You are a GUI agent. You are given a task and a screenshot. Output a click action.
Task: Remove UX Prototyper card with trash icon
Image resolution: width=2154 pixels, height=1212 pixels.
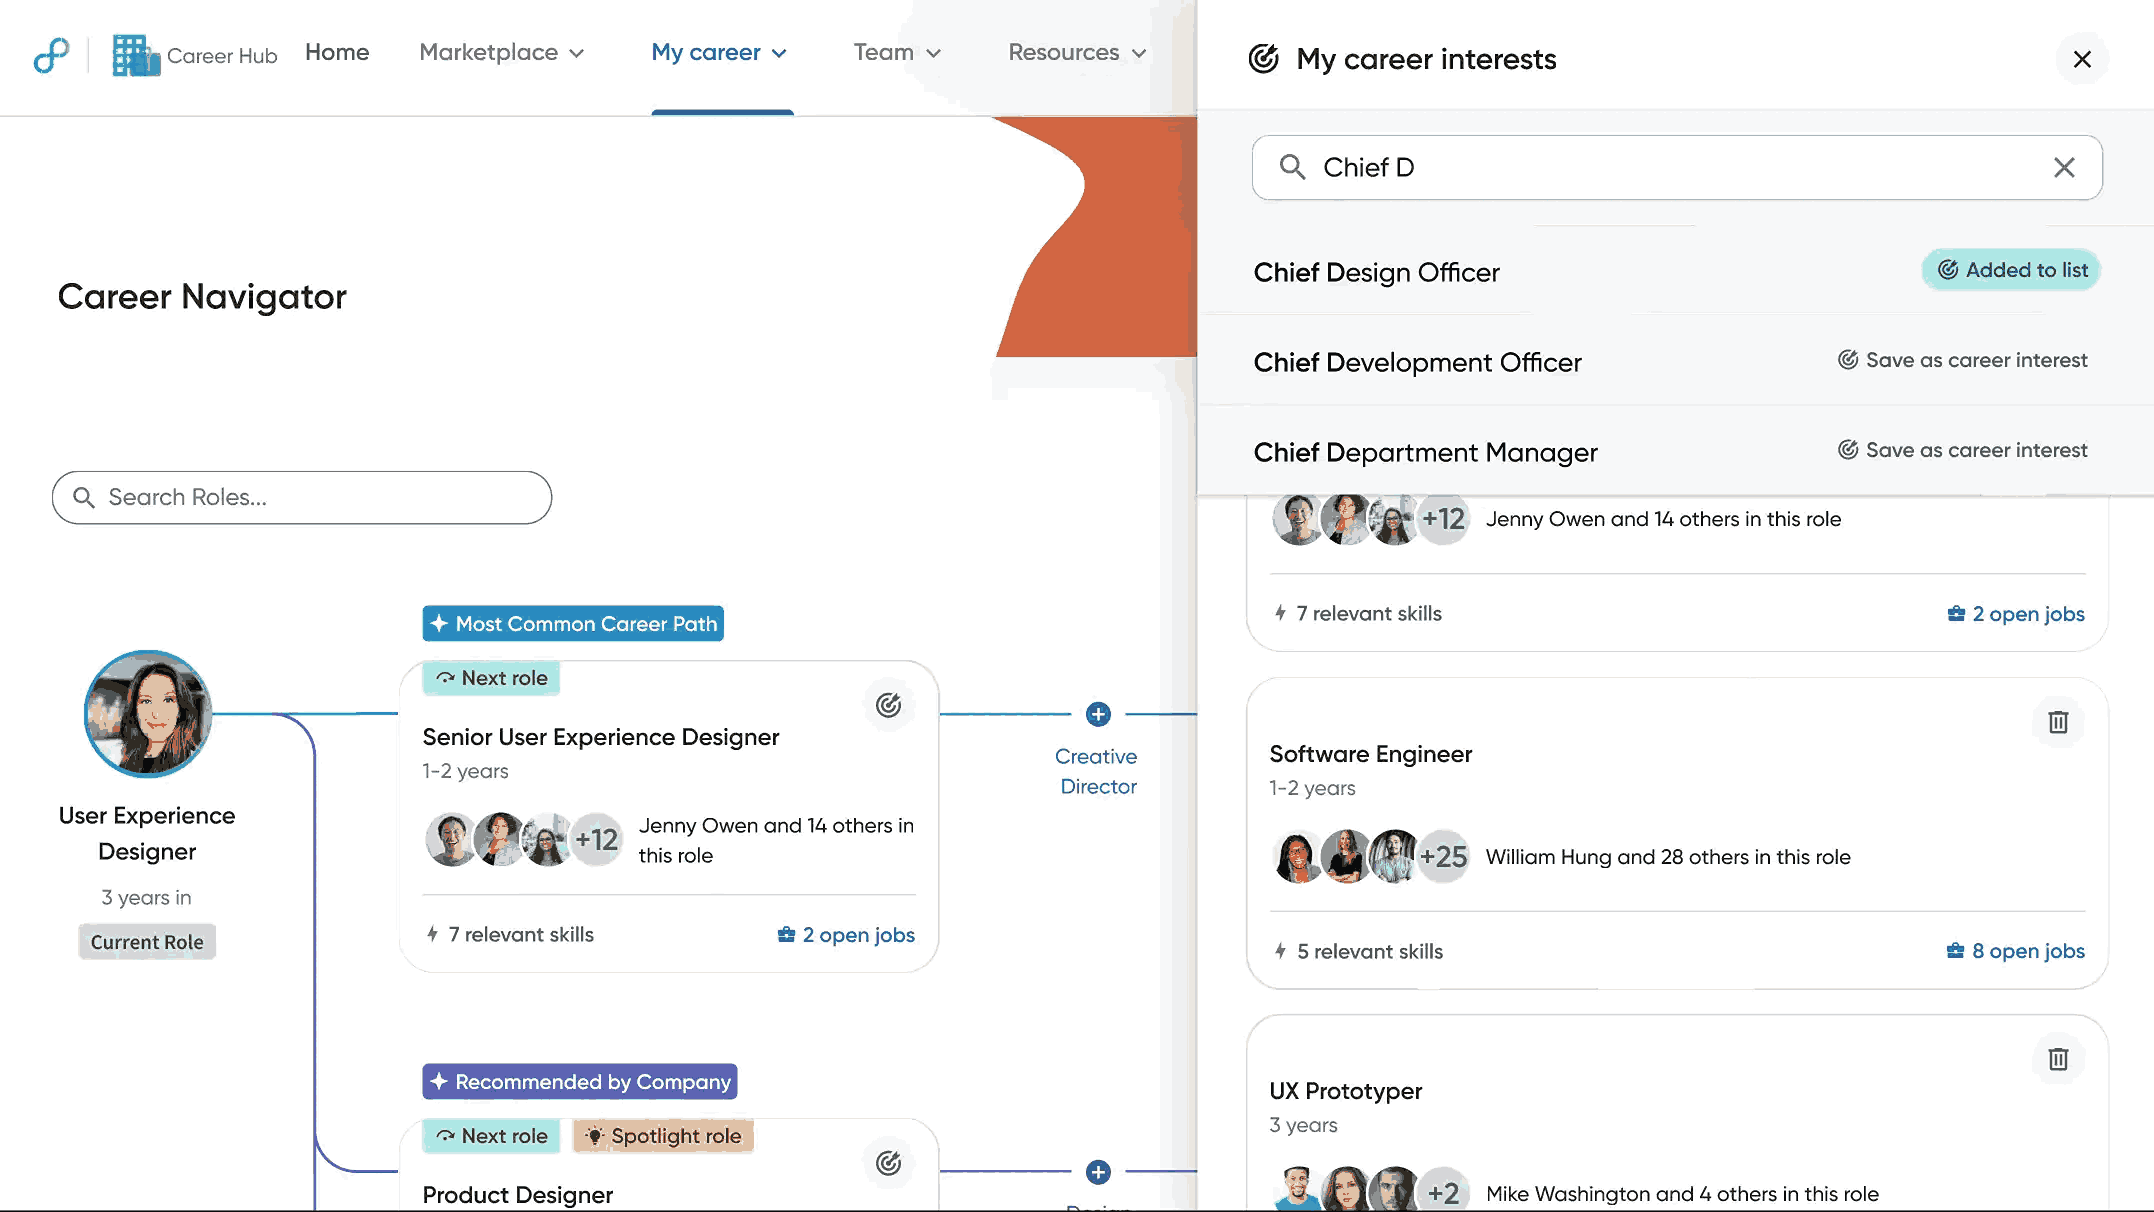[2057, 1059]
